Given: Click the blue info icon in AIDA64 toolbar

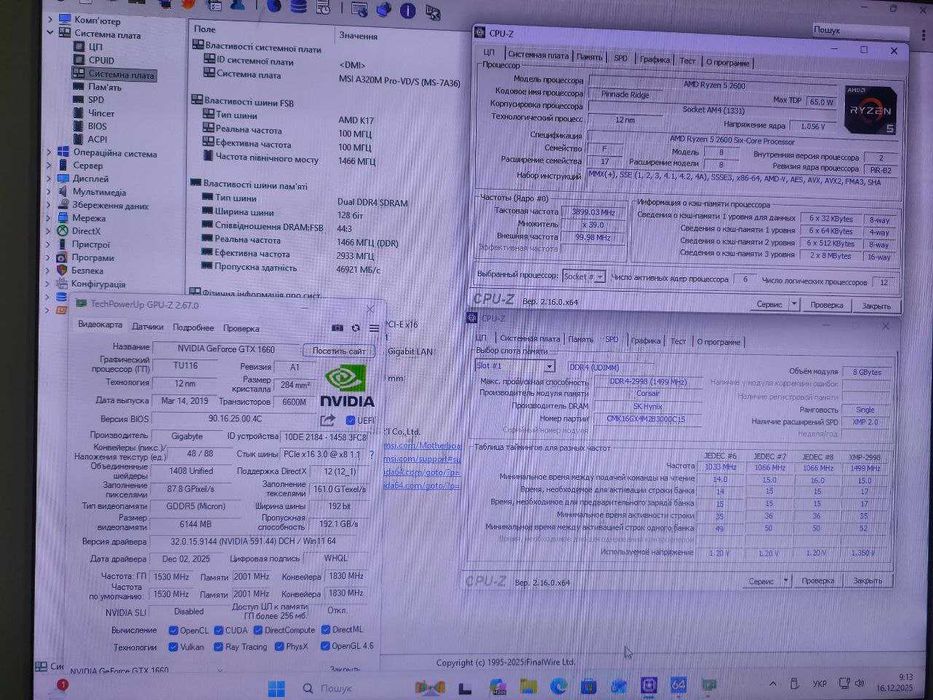Looking at the screenshot, I should [408, 10].
